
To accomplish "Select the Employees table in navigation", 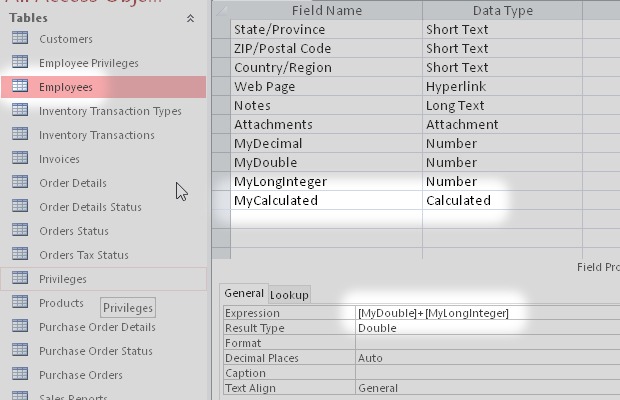I will (66, 87).
